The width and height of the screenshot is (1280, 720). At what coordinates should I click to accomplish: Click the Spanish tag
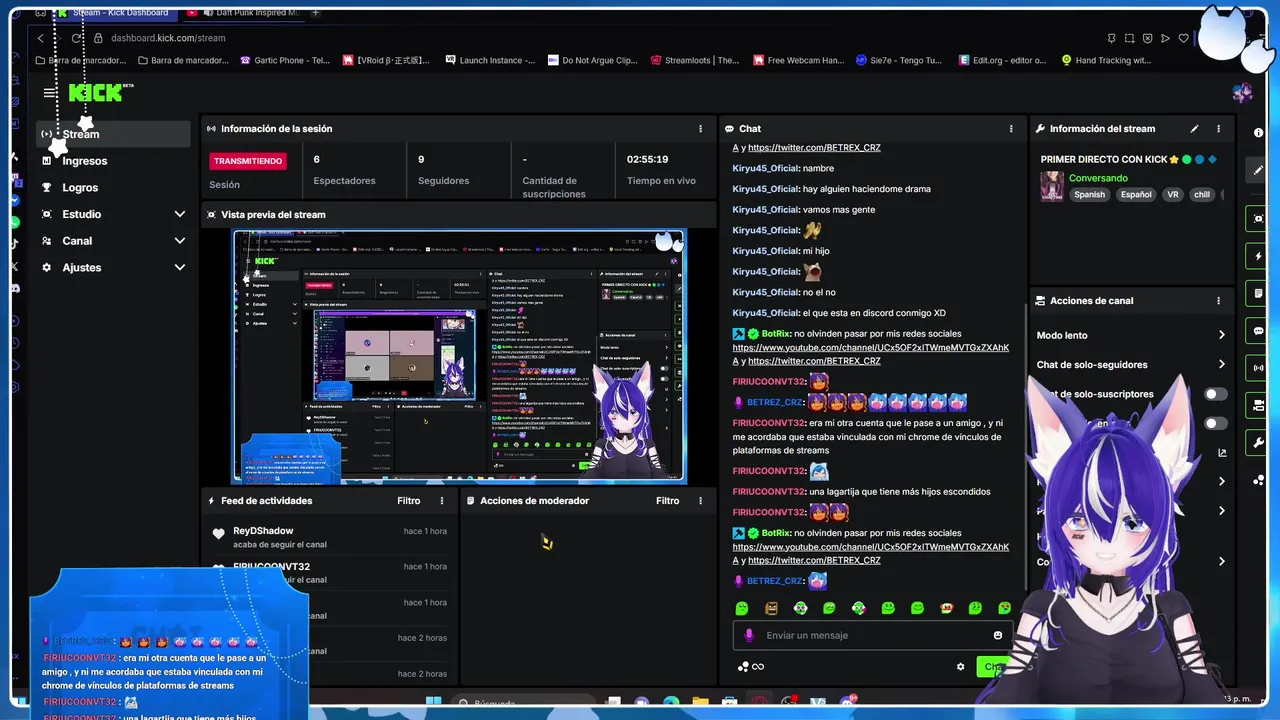coord(1089,195)
